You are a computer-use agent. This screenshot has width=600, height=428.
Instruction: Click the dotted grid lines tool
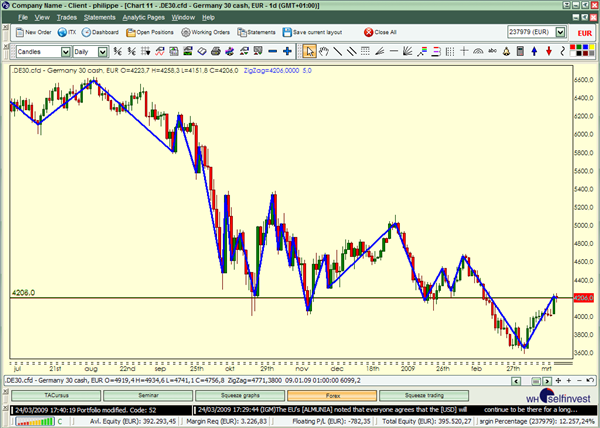[365, 51]
